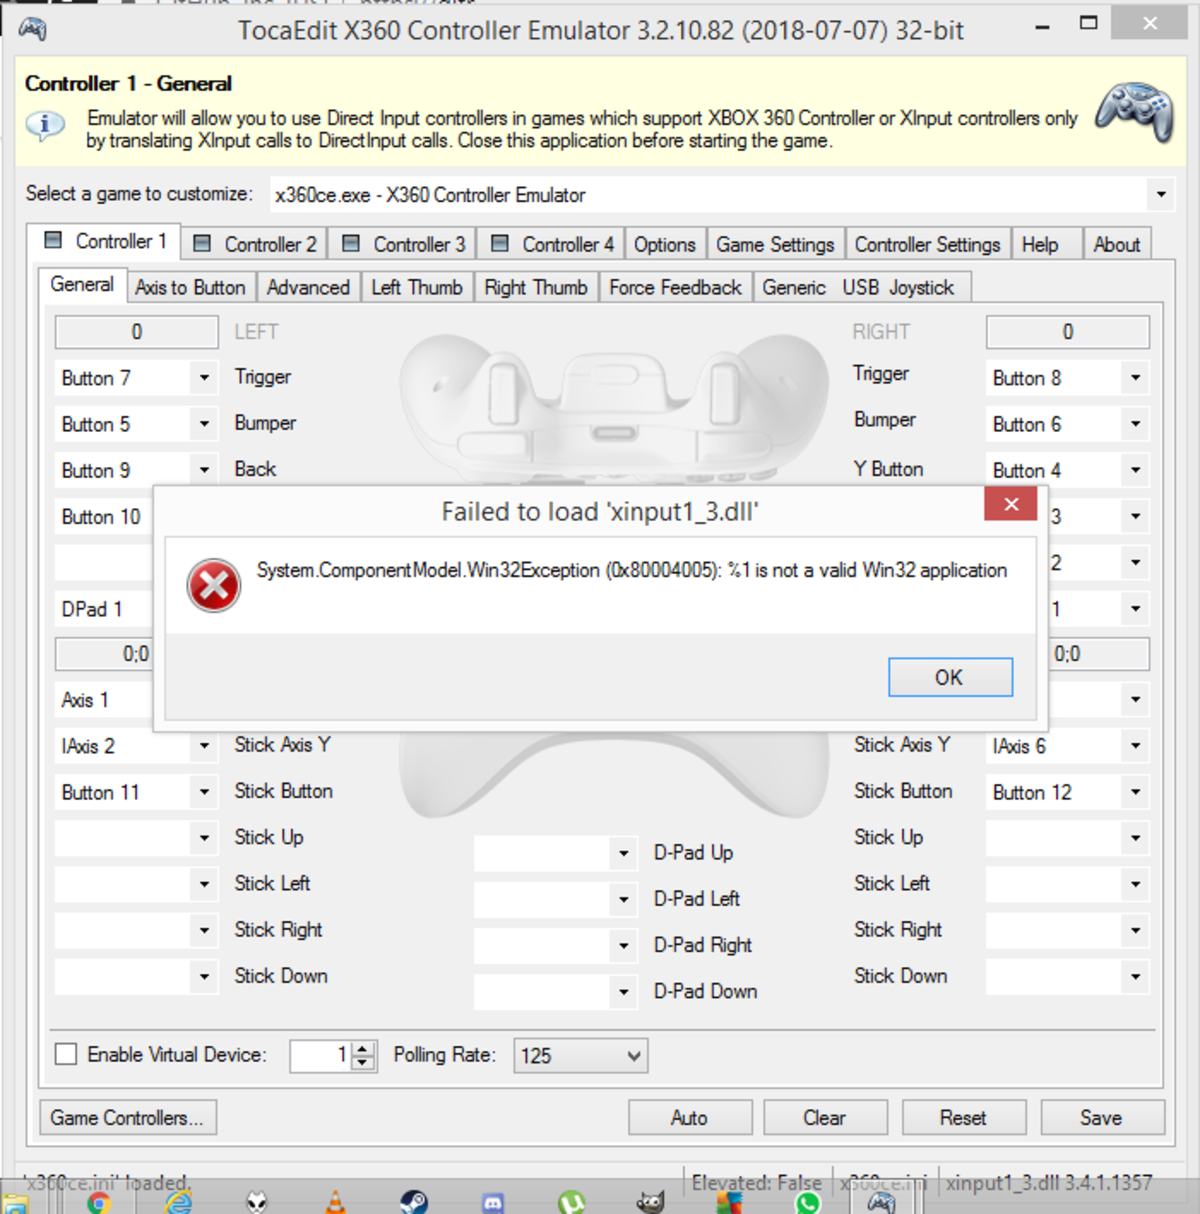Expand the D-Pad Up mapping dropdown
1200x1214 pixels.
coord(624,853)
